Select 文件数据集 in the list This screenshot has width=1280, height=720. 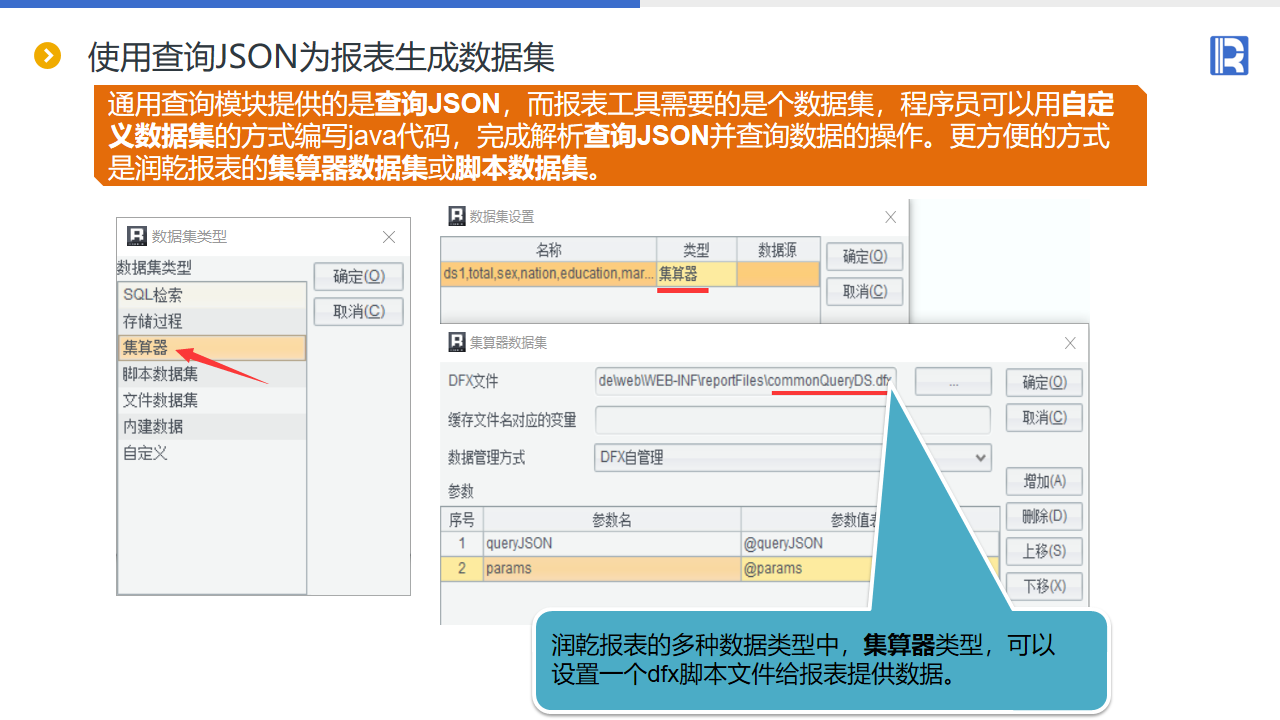211,400
